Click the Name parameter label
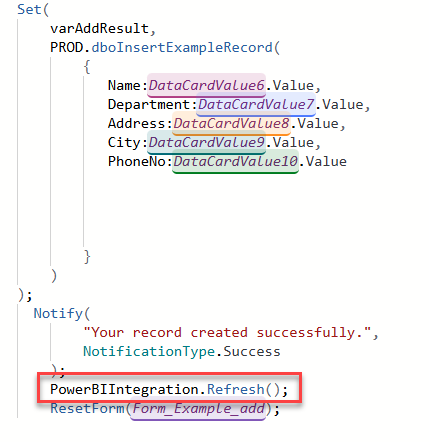The height and width of the screenshot is (442, 429). (124, 85)
